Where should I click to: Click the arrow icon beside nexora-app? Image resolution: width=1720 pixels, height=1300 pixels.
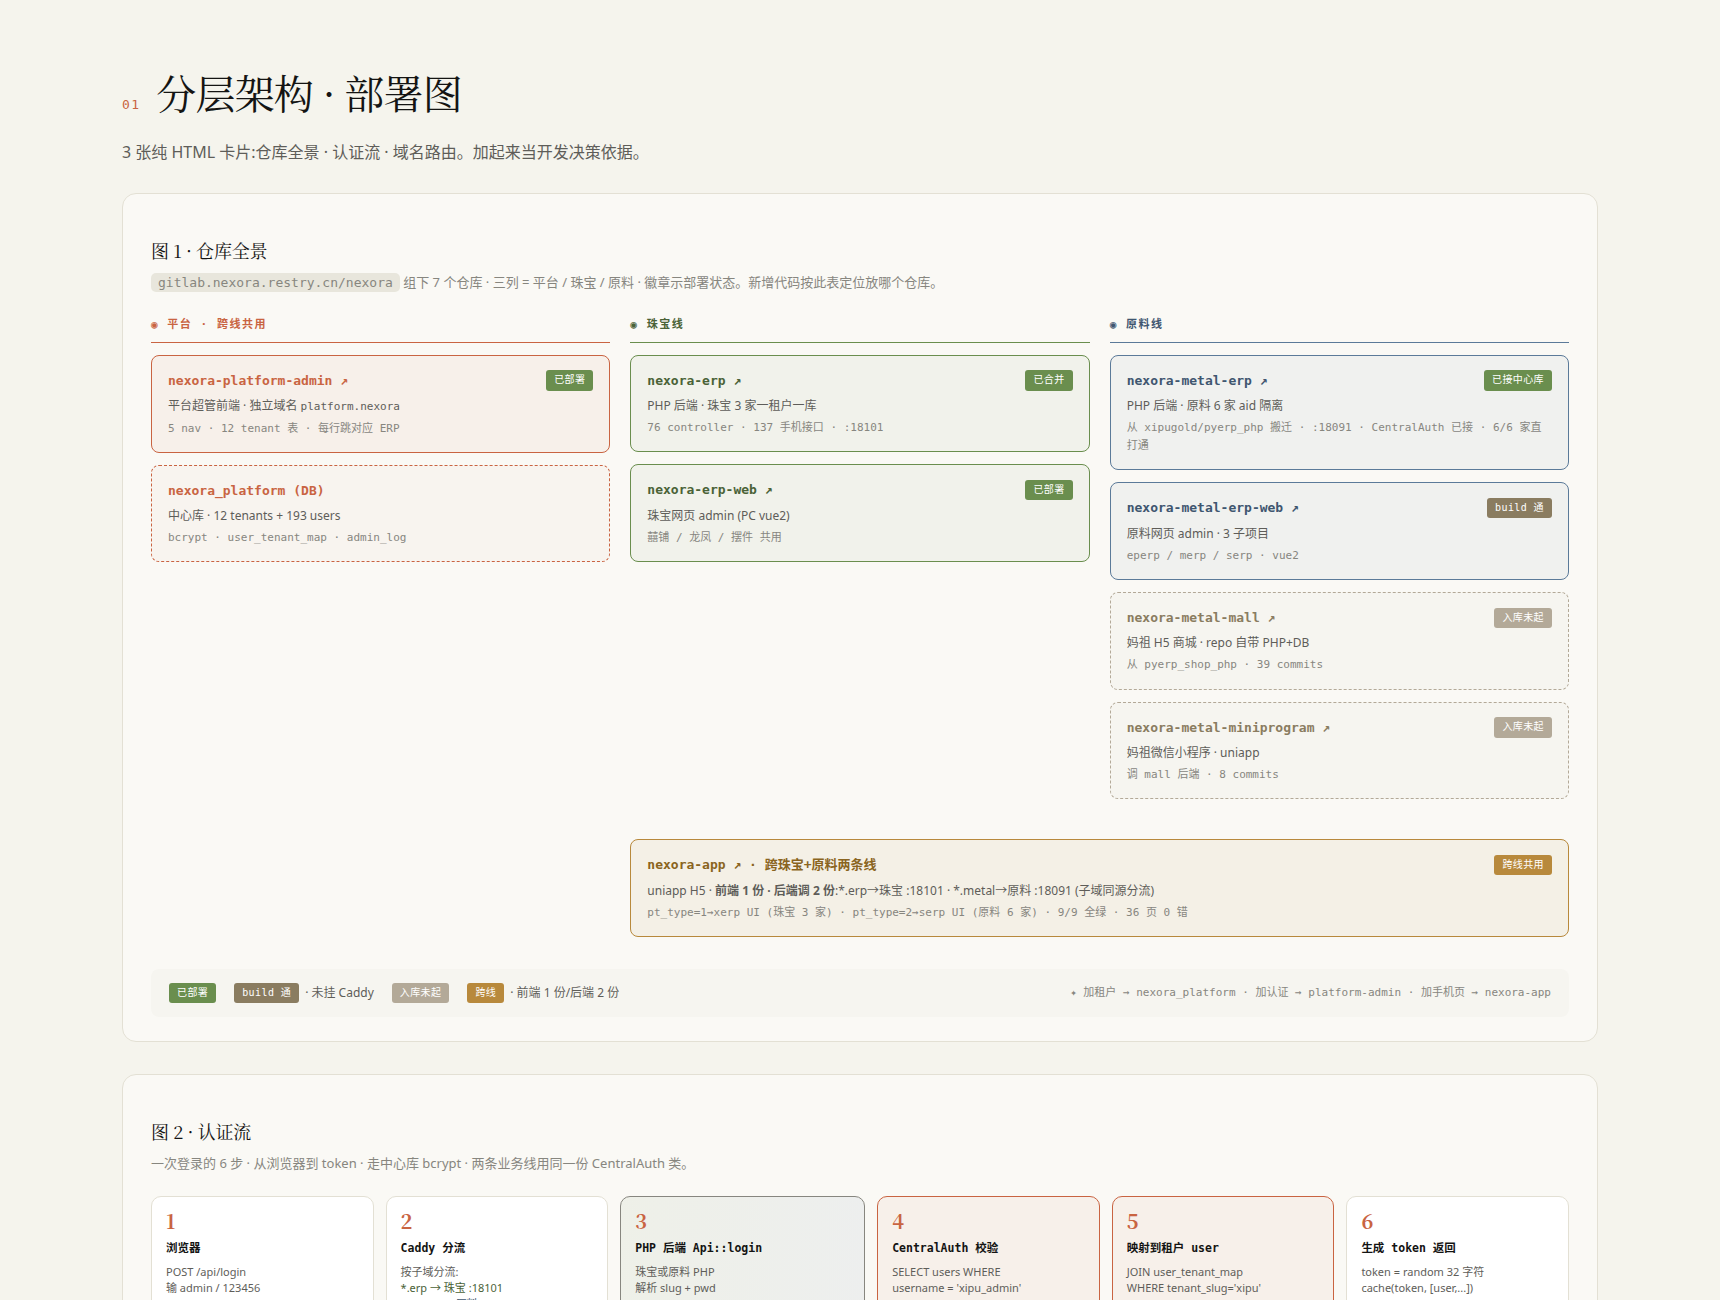[738, 865]
